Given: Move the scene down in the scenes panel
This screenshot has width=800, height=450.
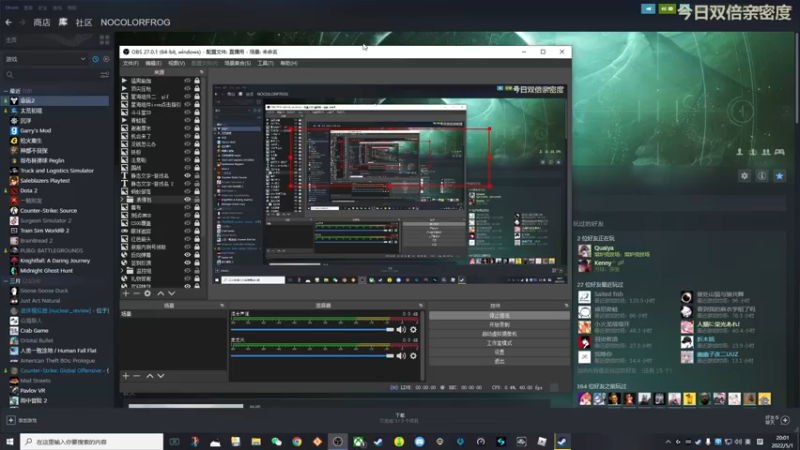Looking at the screenshot, I should pyautogui.click(x=161, y=376).
